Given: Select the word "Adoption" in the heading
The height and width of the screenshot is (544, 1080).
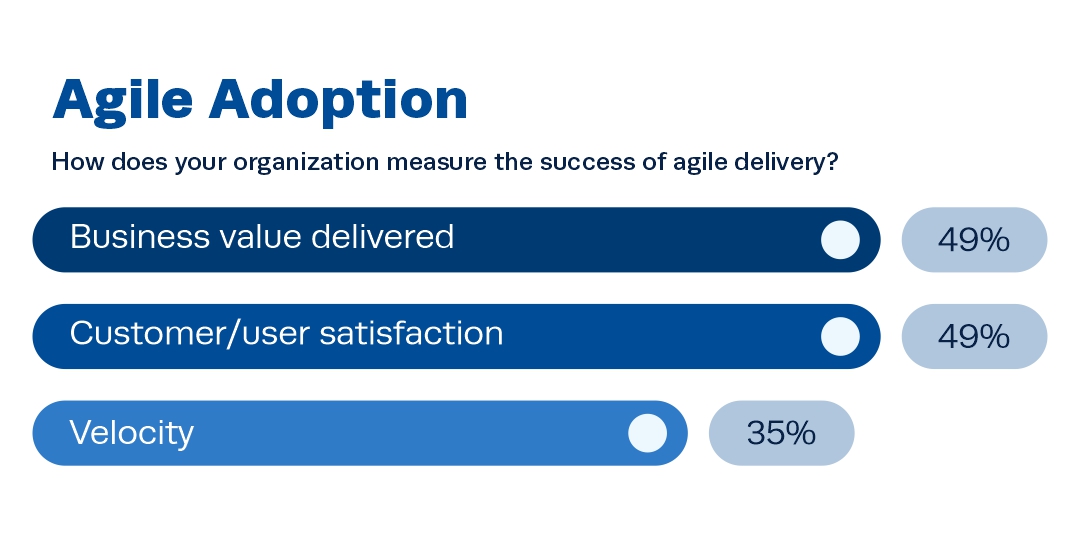Looking at the screenshot, I should pos(339,99).
